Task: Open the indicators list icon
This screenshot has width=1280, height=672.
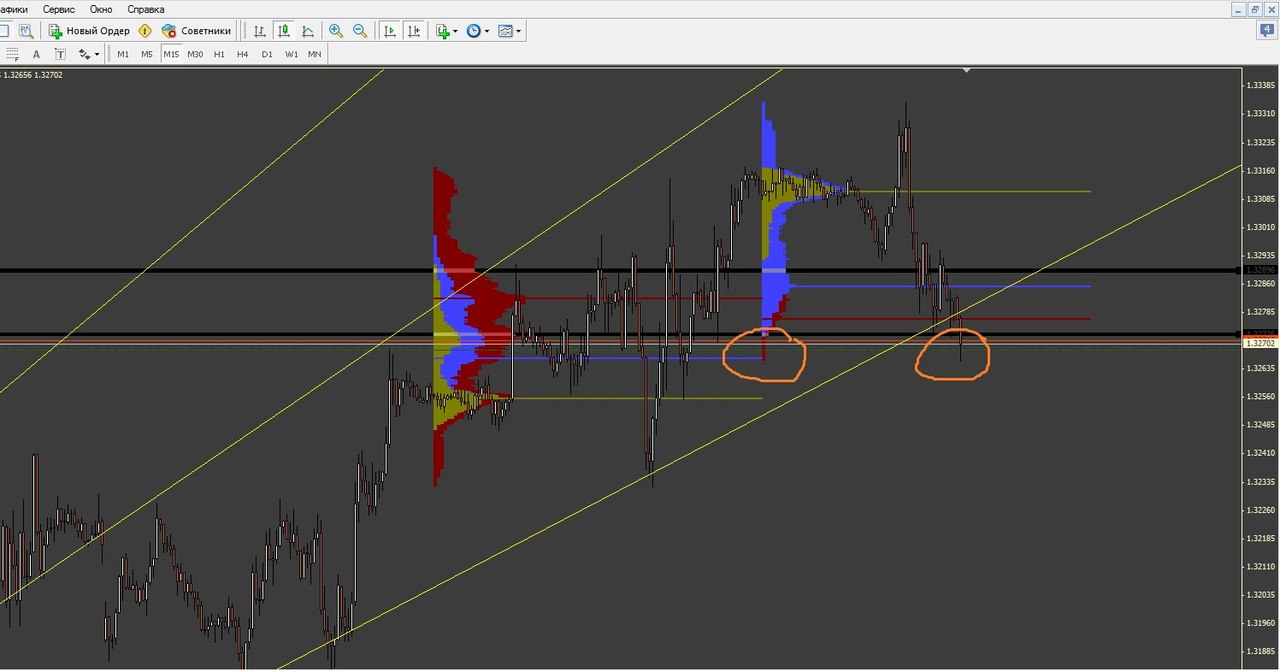Action: [x=442, y=31]
